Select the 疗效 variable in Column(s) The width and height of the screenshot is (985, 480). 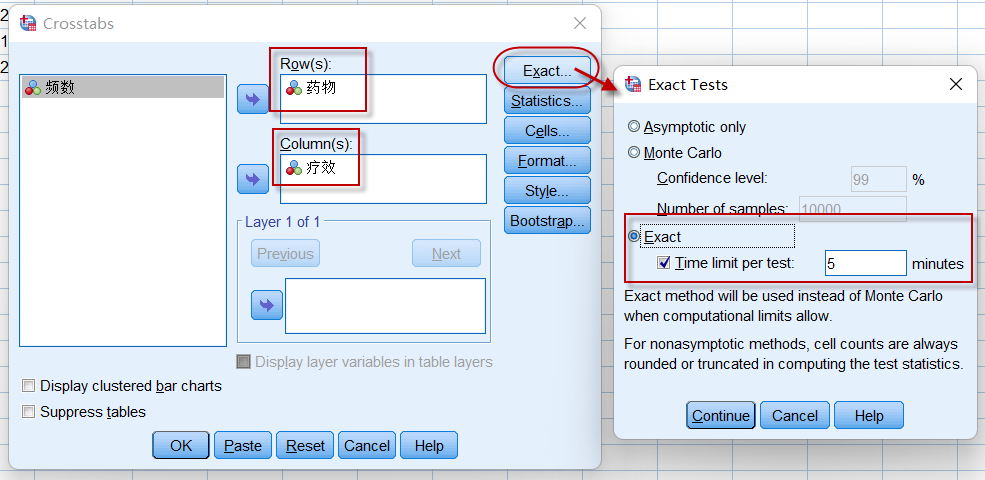tap(320, 168)
